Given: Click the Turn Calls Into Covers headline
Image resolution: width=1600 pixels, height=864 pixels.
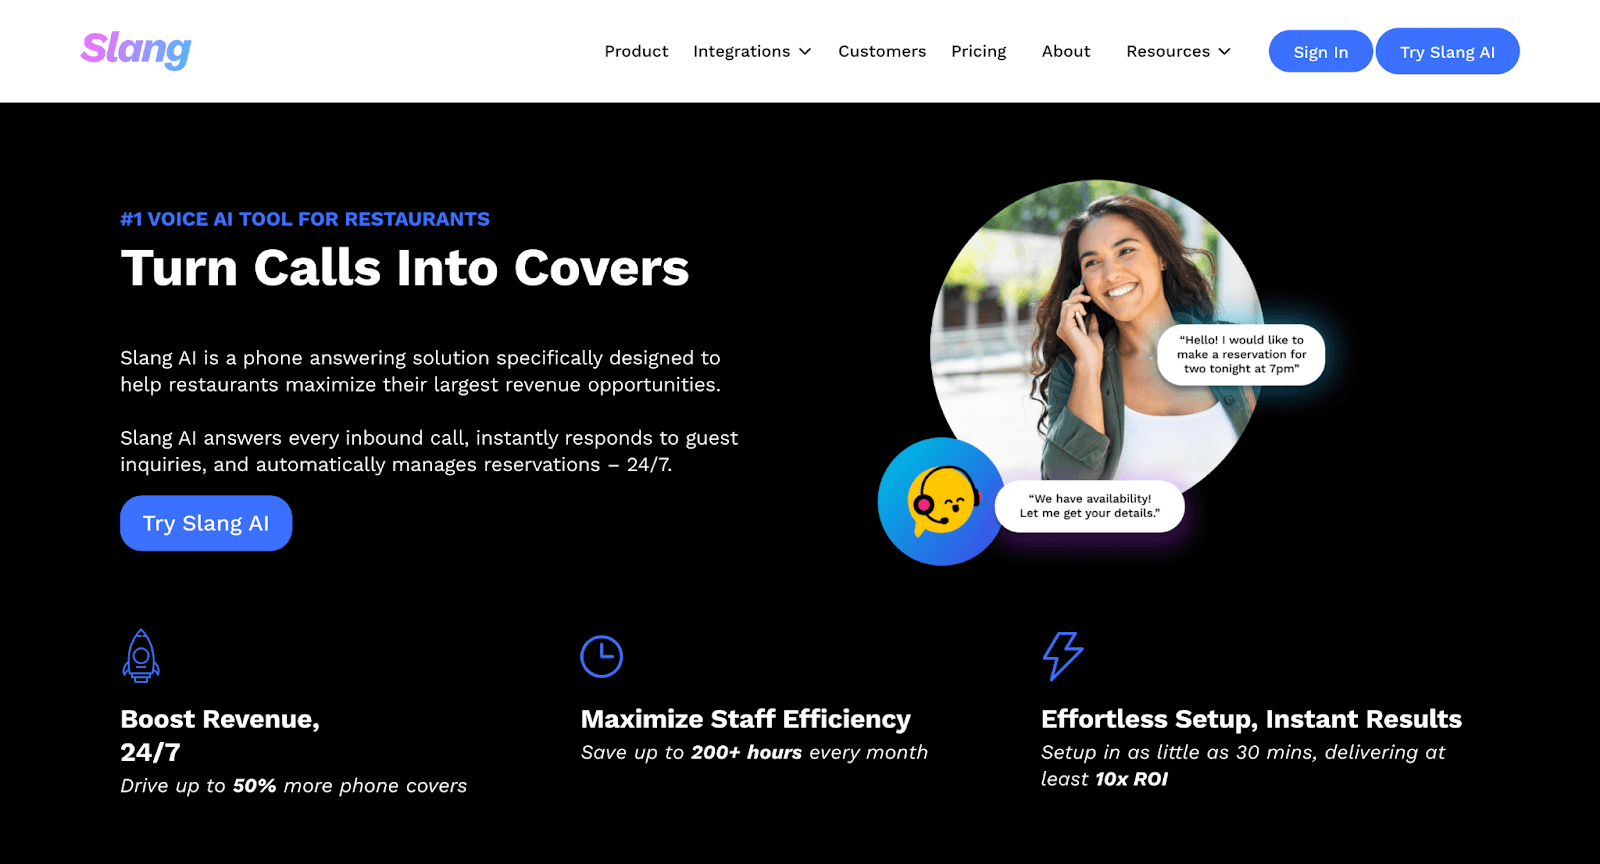Looking at the screenshot, I should (405, 268).
